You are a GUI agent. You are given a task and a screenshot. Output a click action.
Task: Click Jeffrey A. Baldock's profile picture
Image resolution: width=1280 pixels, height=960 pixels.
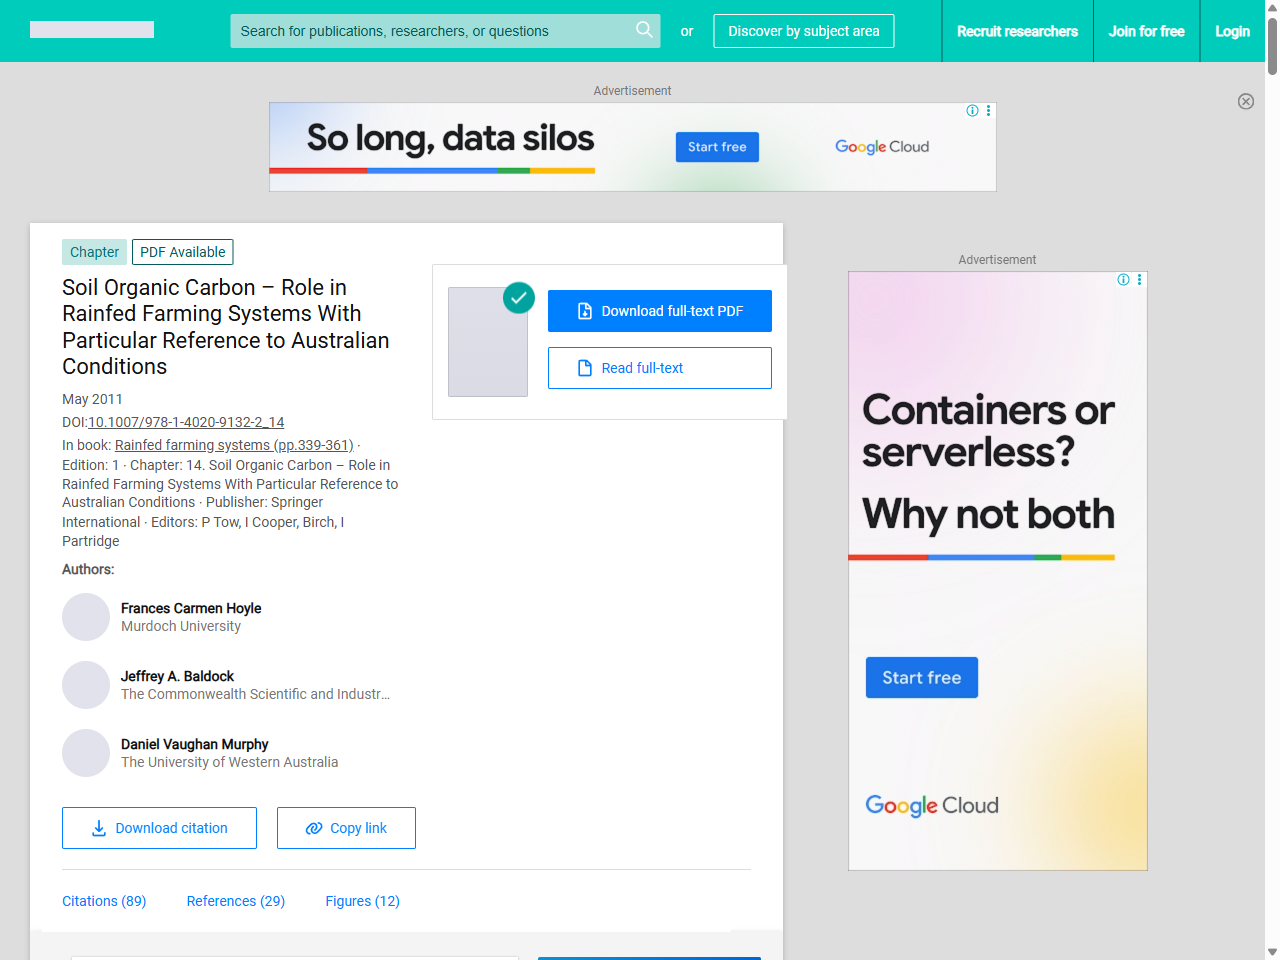[x=86, y=685]
